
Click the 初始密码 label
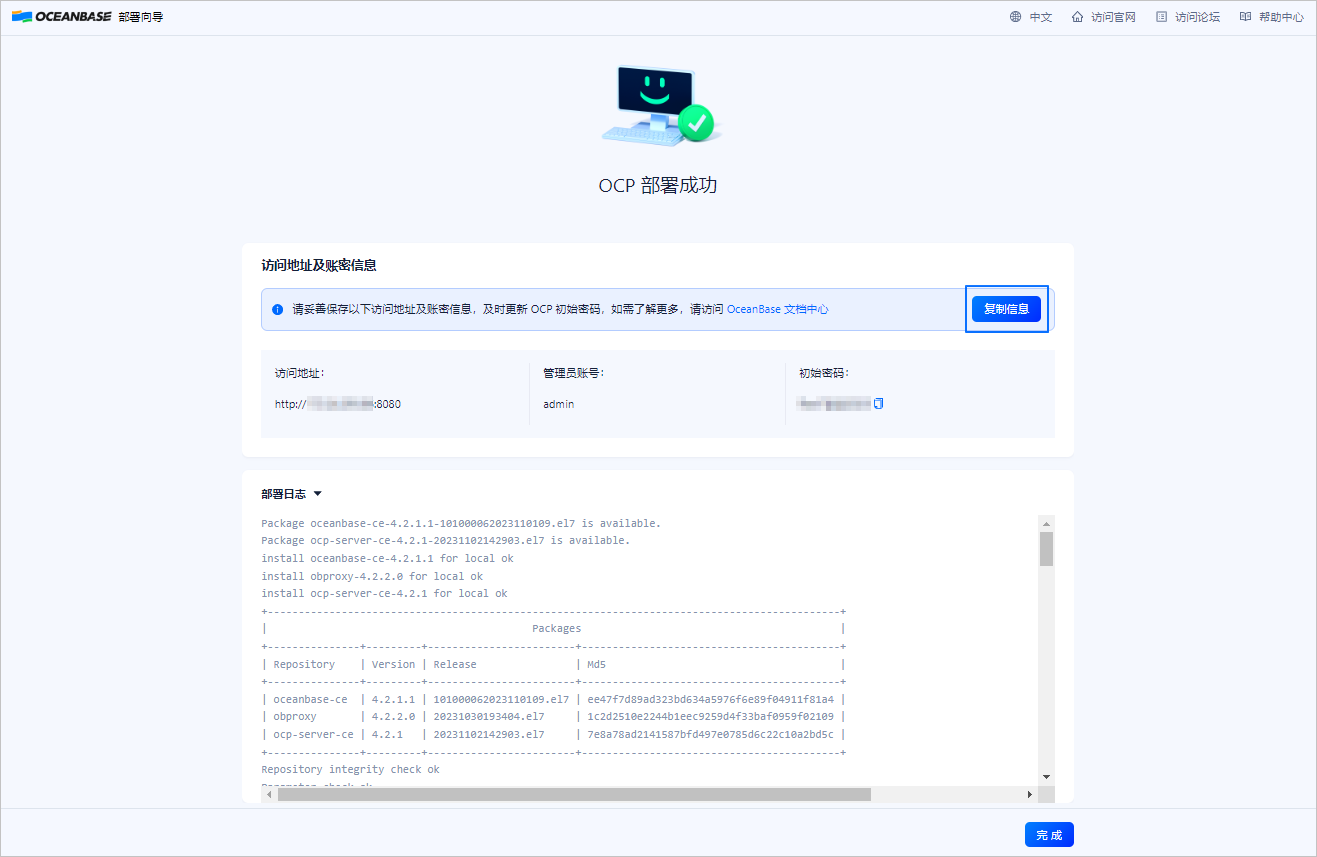point(823,373)
